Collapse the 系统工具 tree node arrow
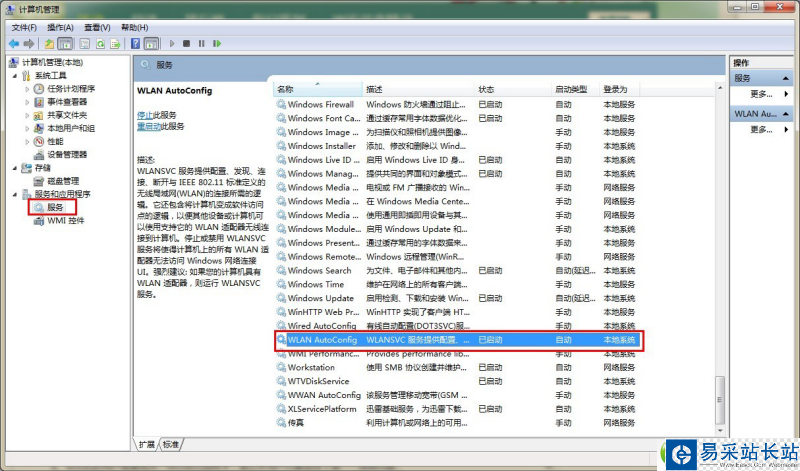The height and width of the screenshot is (471, 800). pyautogui.click(x=14, y=76)
